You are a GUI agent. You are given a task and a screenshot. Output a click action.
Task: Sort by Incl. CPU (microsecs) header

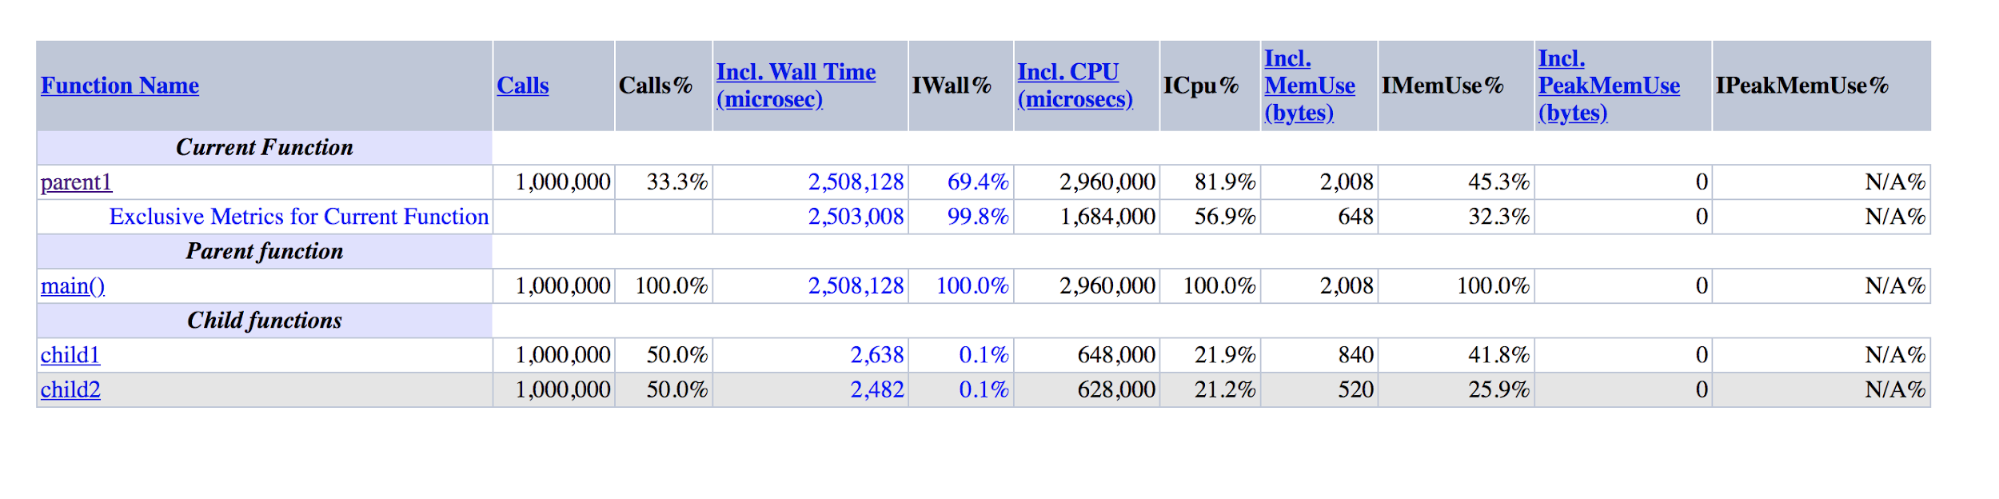point(1074,86)
